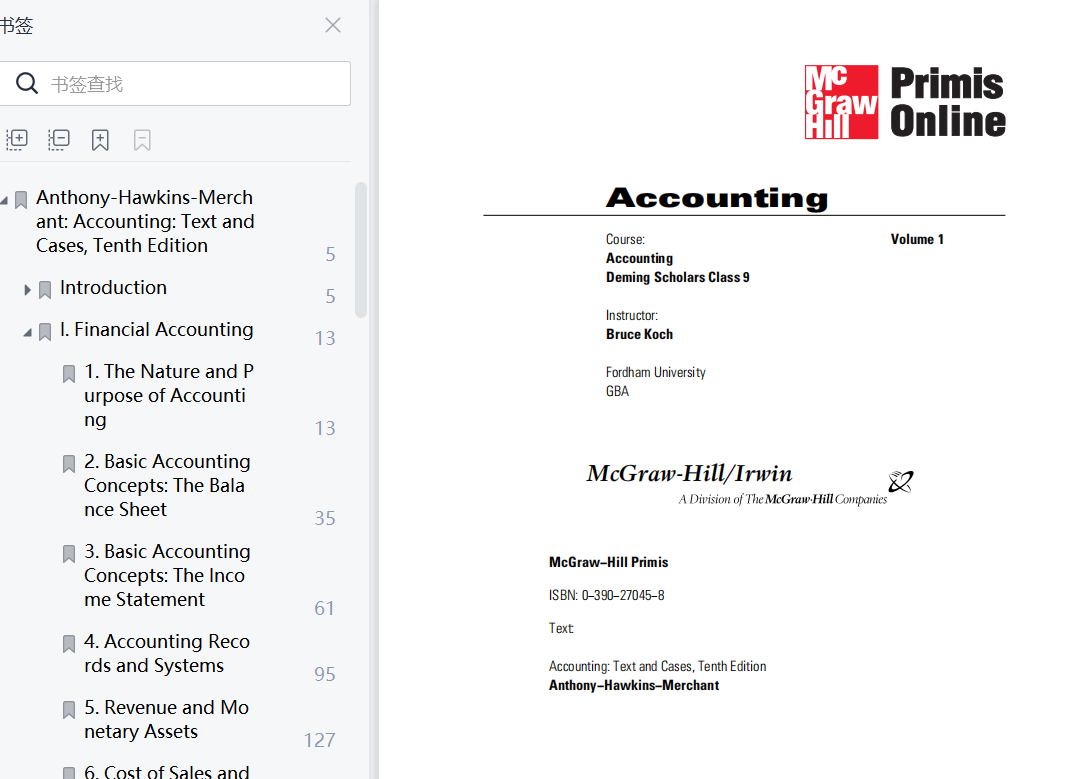Open Anthony-Hawkins-Merchant: Accounting bookmark
Viewport: 1092px width, 779px height.
coord(145,221)
